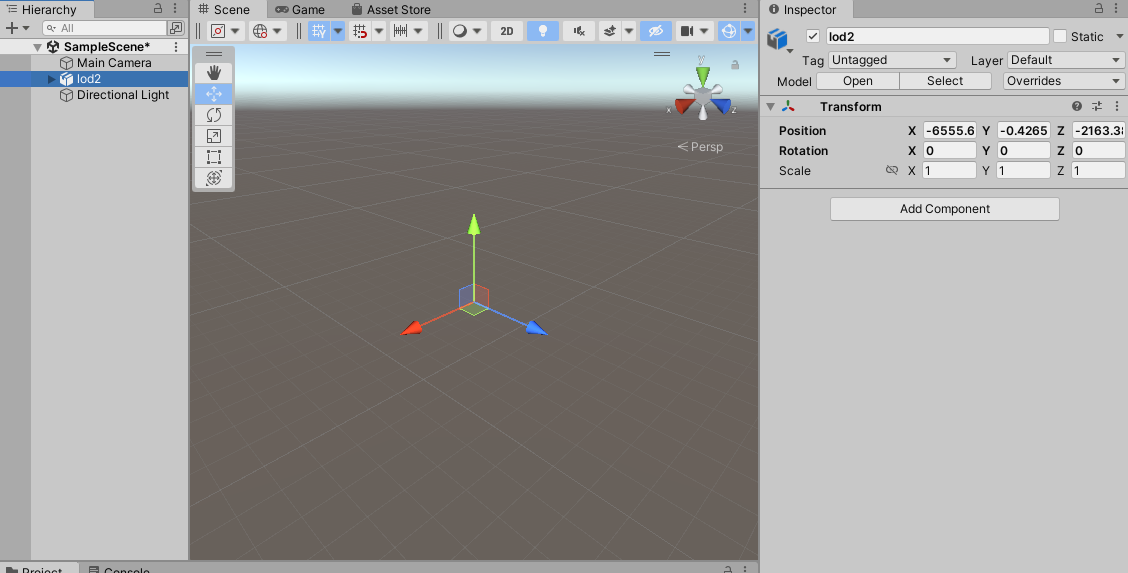Viewport: 1128px width, 573px height.
Task: Select the Scale tool
Action: [x=214, y=136]
